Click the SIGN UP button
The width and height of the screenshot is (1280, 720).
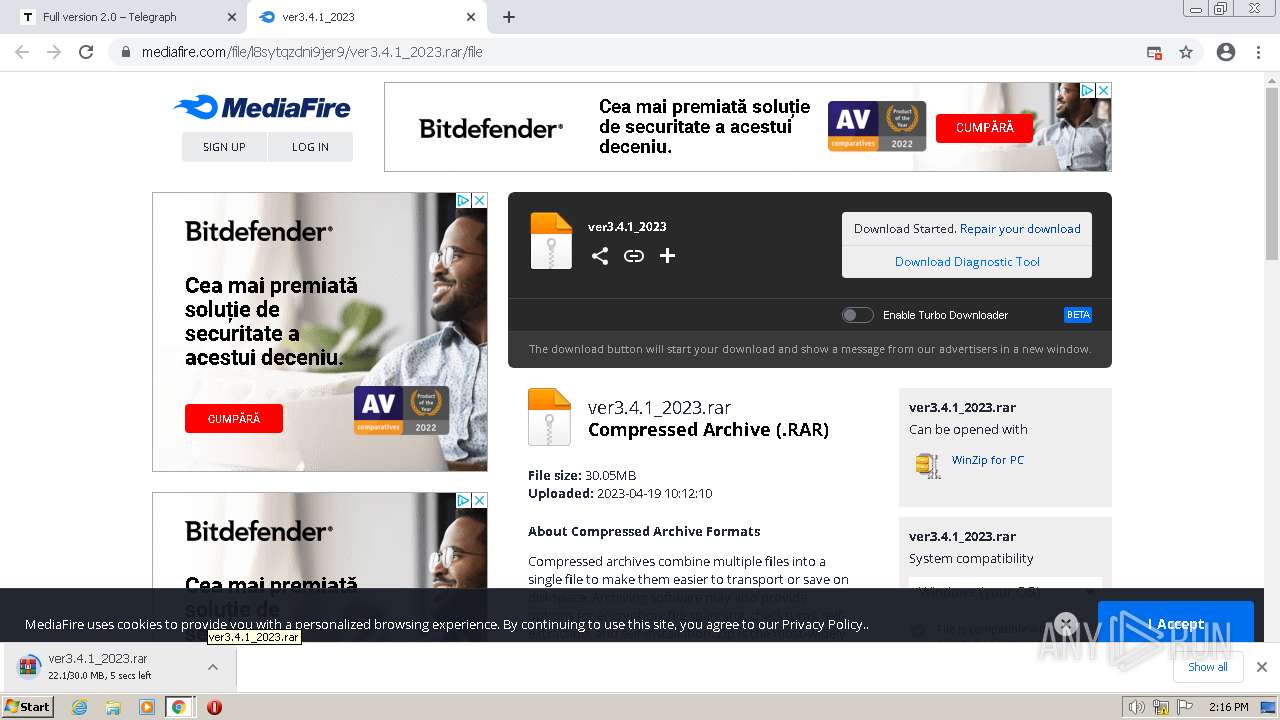pyautogui.click(x=224, y=147)
